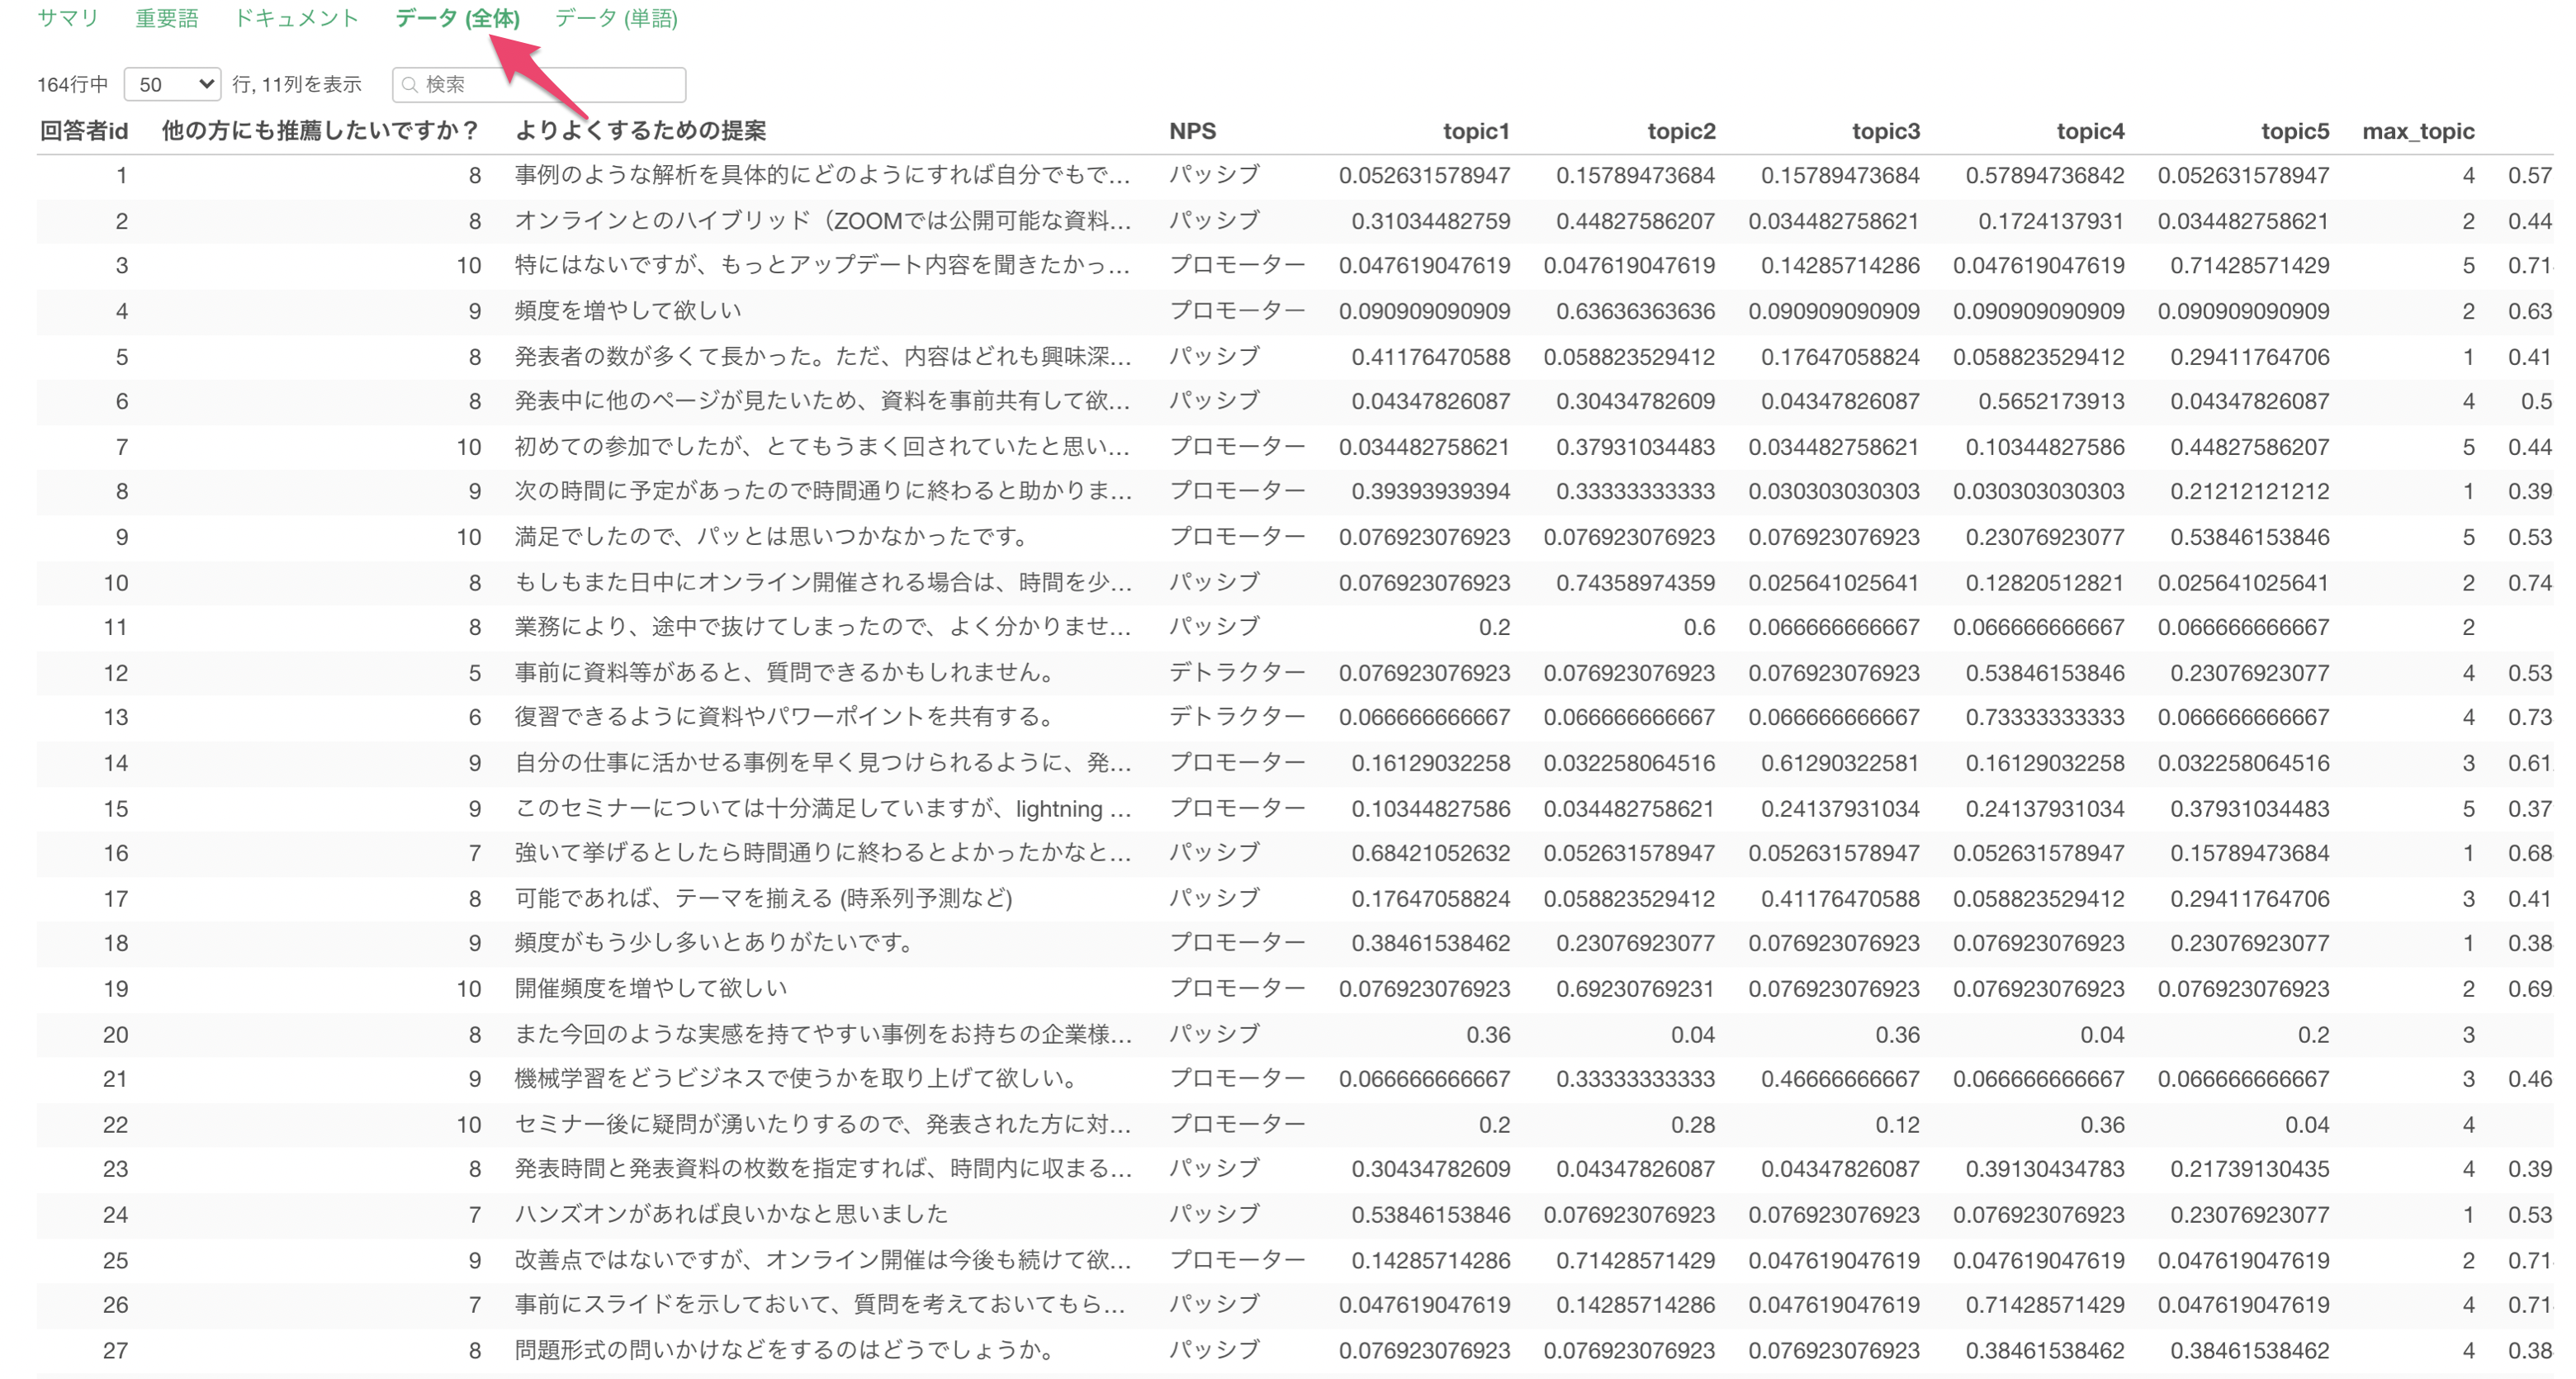
Task: Click topic1 value 0.68421052632
Action: [x=1431, y=853]
